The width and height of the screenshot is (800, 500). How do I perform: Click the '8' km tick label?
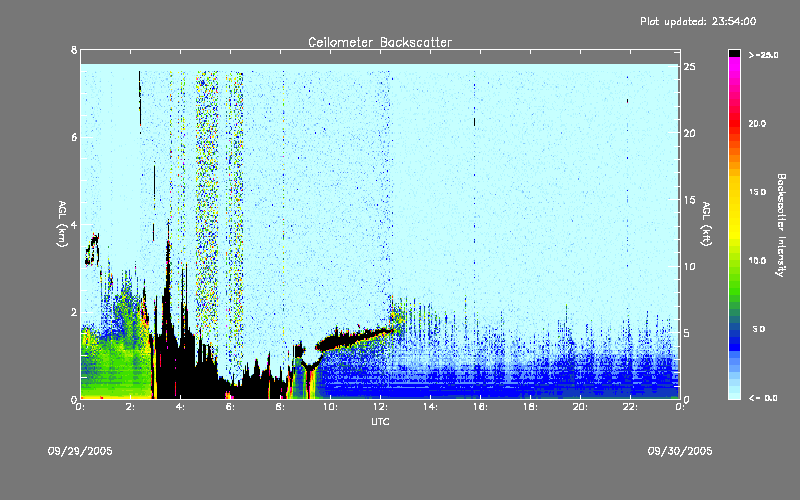pyautogui.click(x=74, y=50)
